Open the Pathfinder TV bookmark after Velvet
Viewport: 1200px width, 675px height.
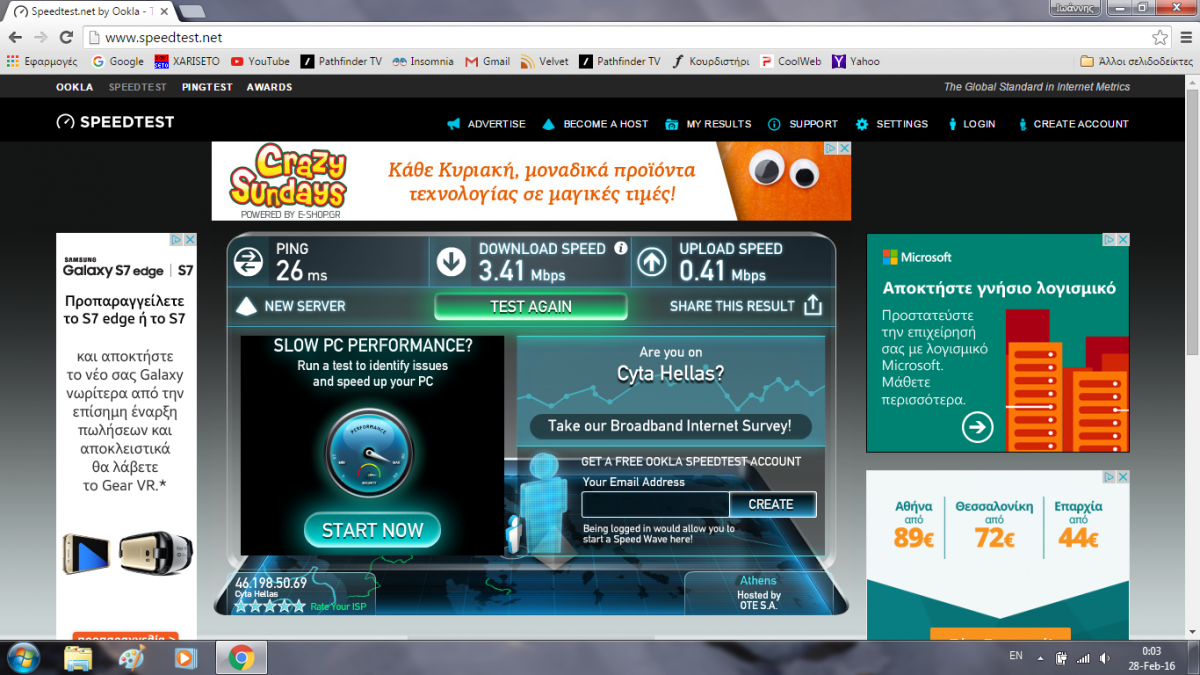click(x=620, y=61)
